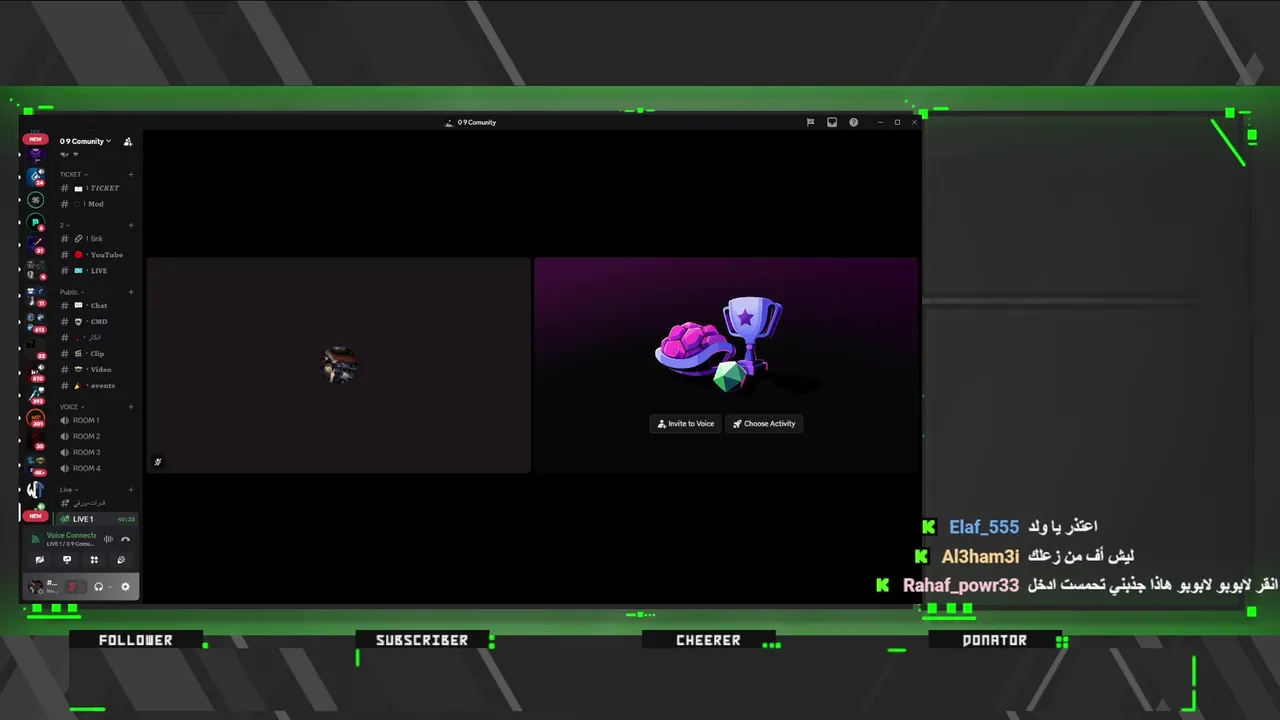Join ROOM 4 voice channel
Screen dimensions: 1280x720
coord(97,469)
